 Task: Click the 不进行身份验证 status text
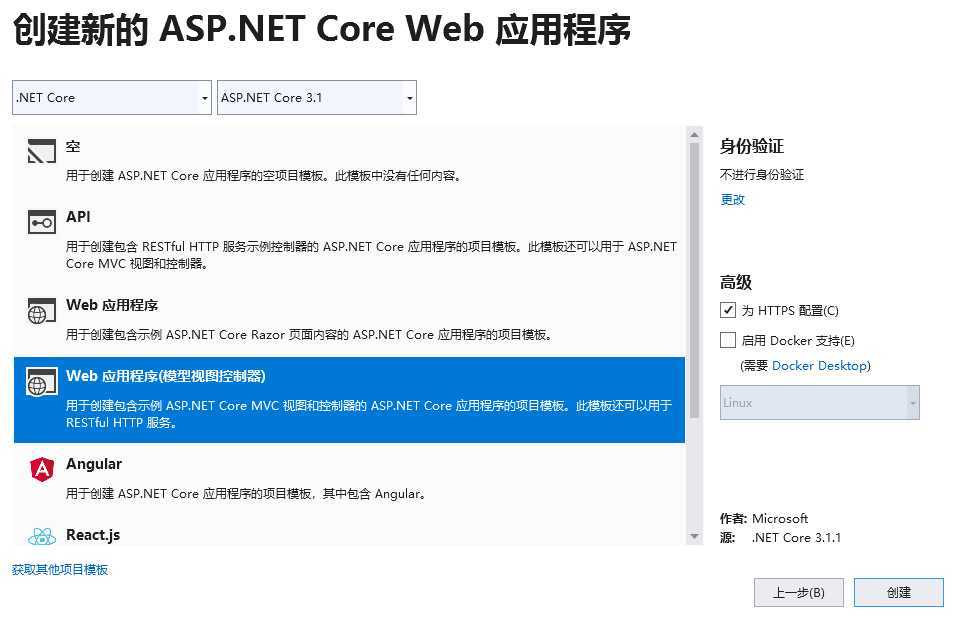tap(761, 175)
